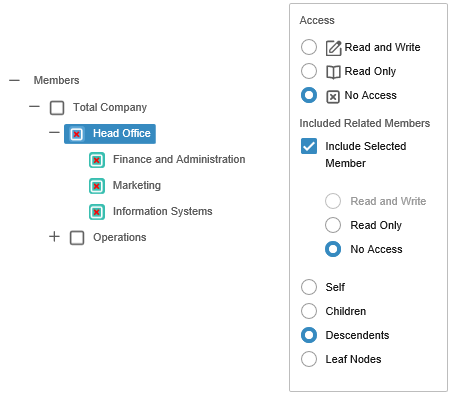Click the Read and Write pencil icon
461x397 pixels.
tap(333, 48)
